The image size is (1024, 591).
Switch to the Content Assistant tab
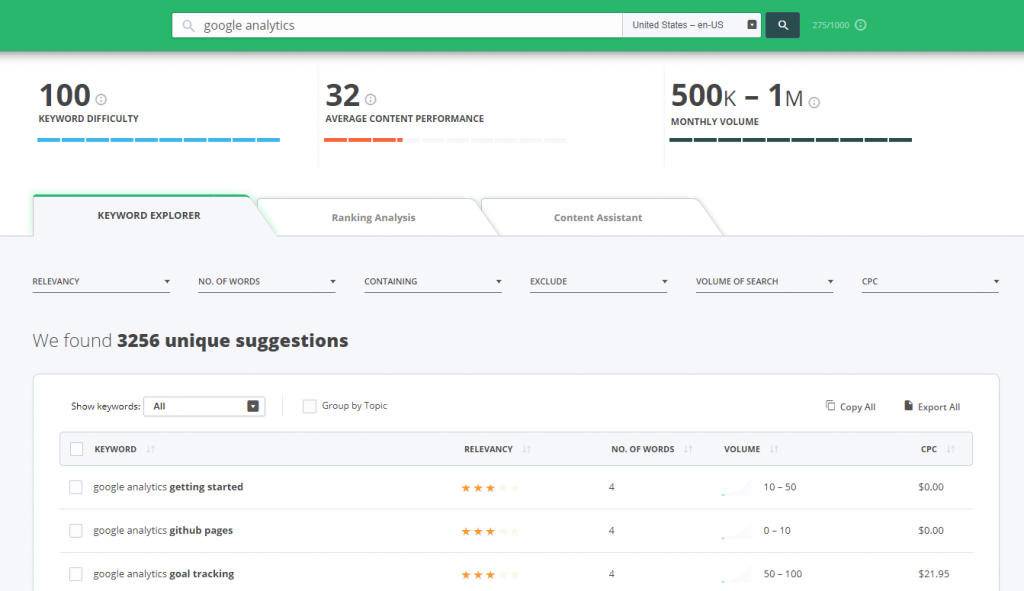pos(598,217)
